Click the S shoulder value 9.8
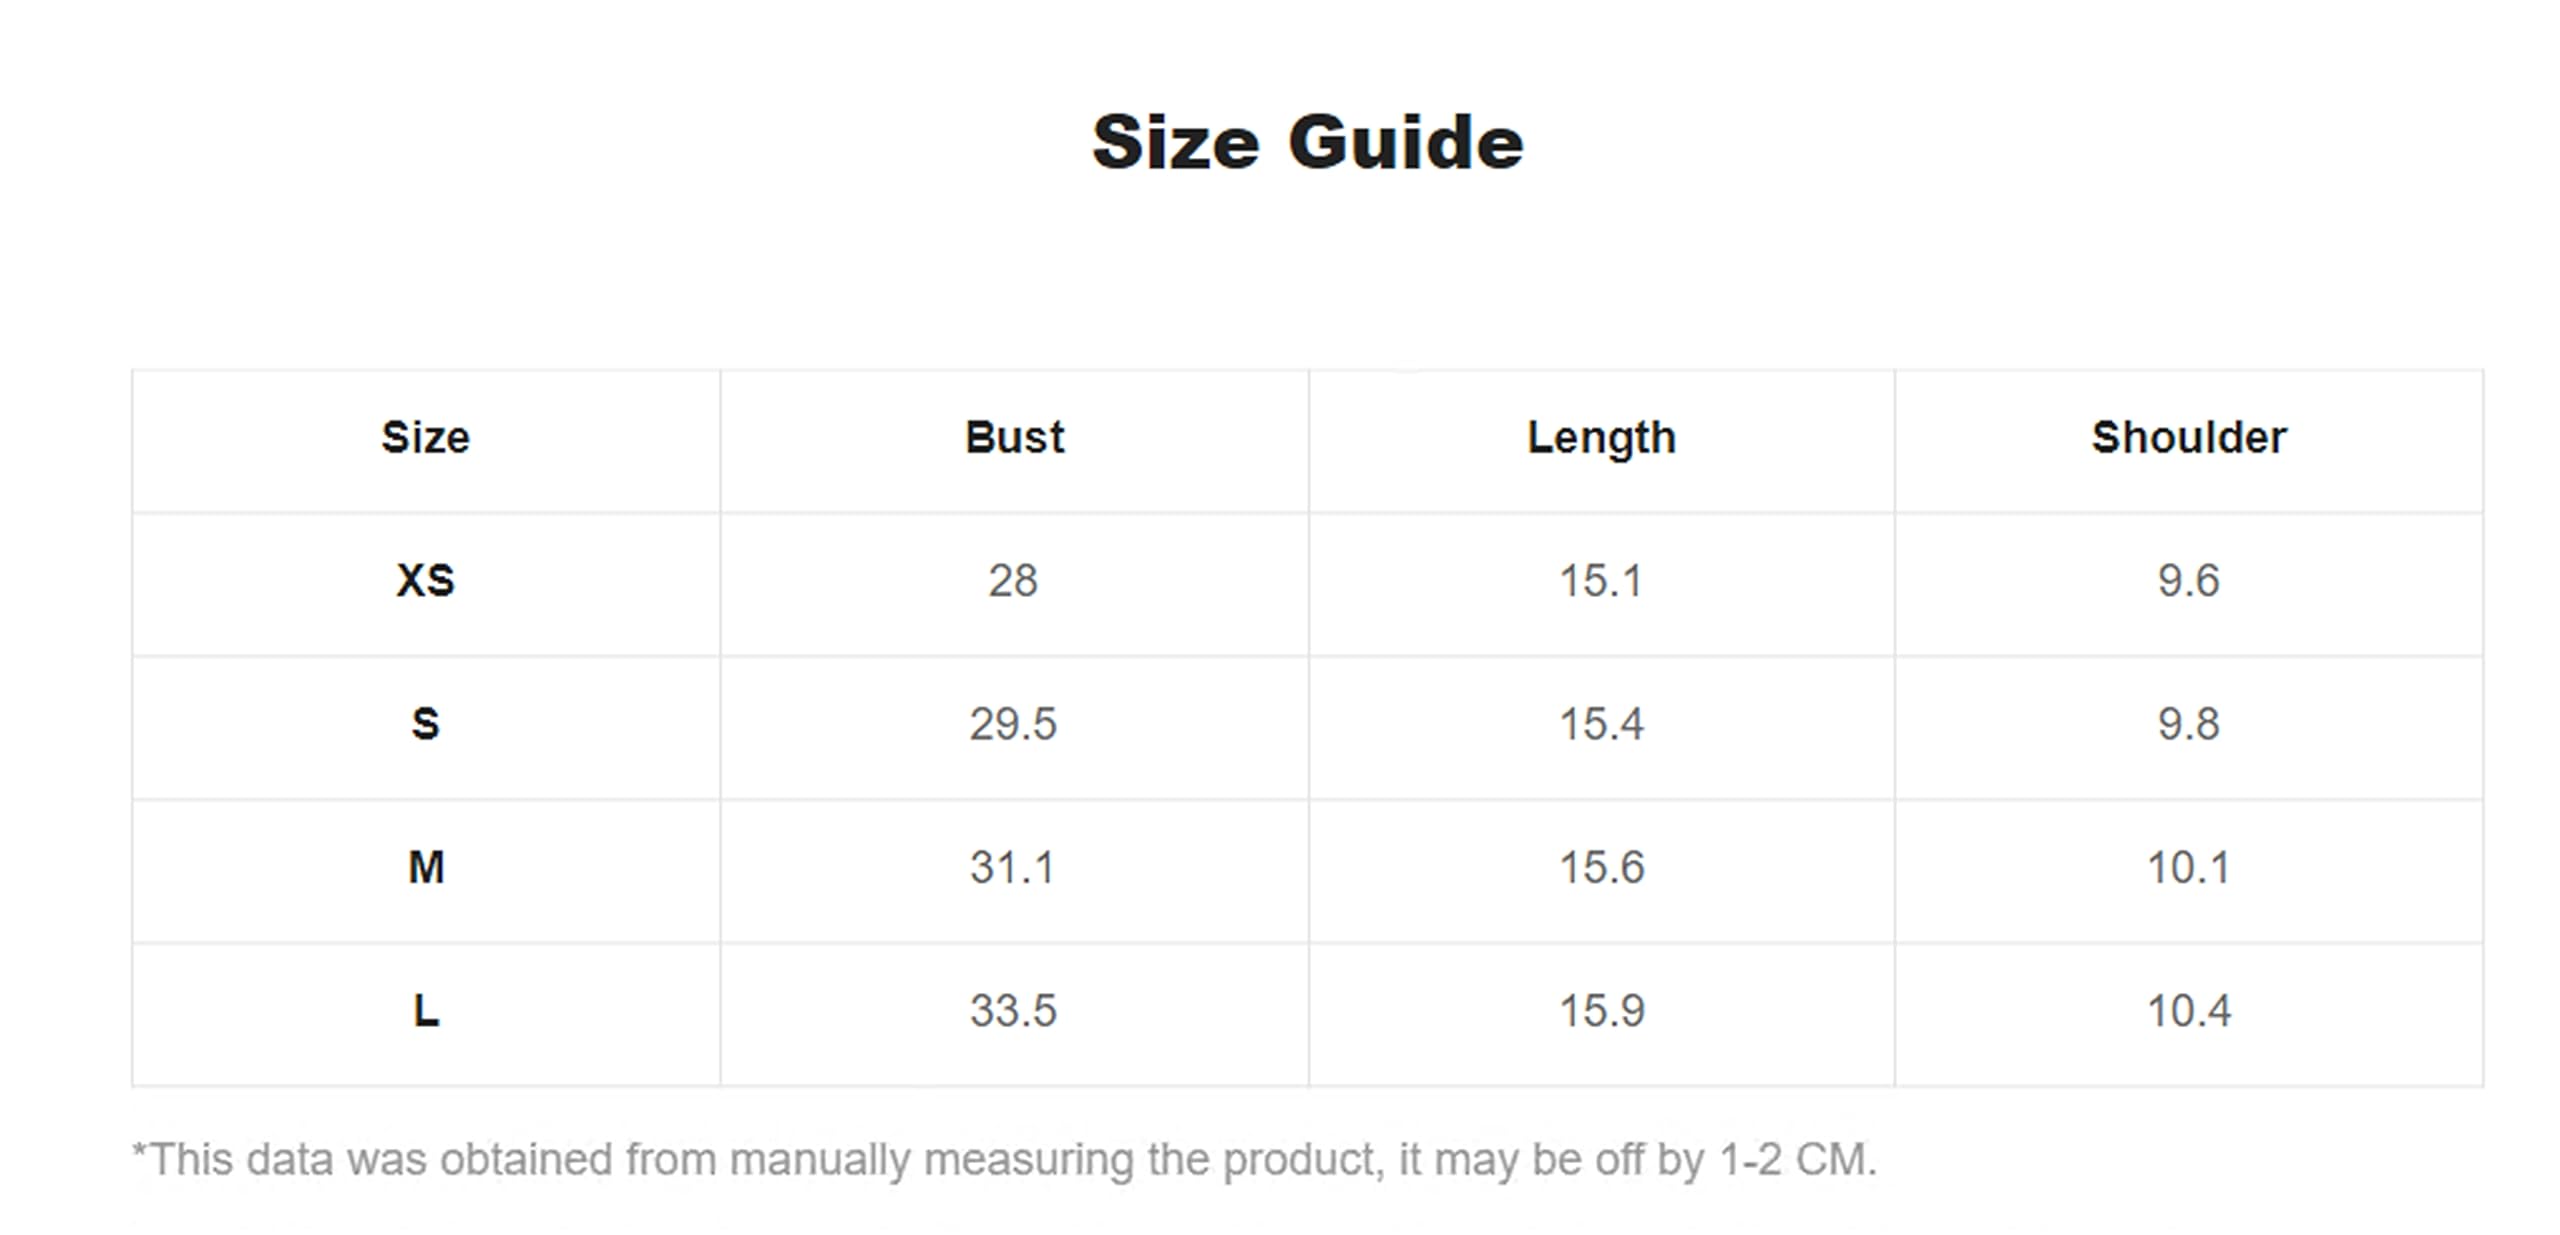Image resolution: width=2560 pixels, height=1235 pixels. 2188,724
